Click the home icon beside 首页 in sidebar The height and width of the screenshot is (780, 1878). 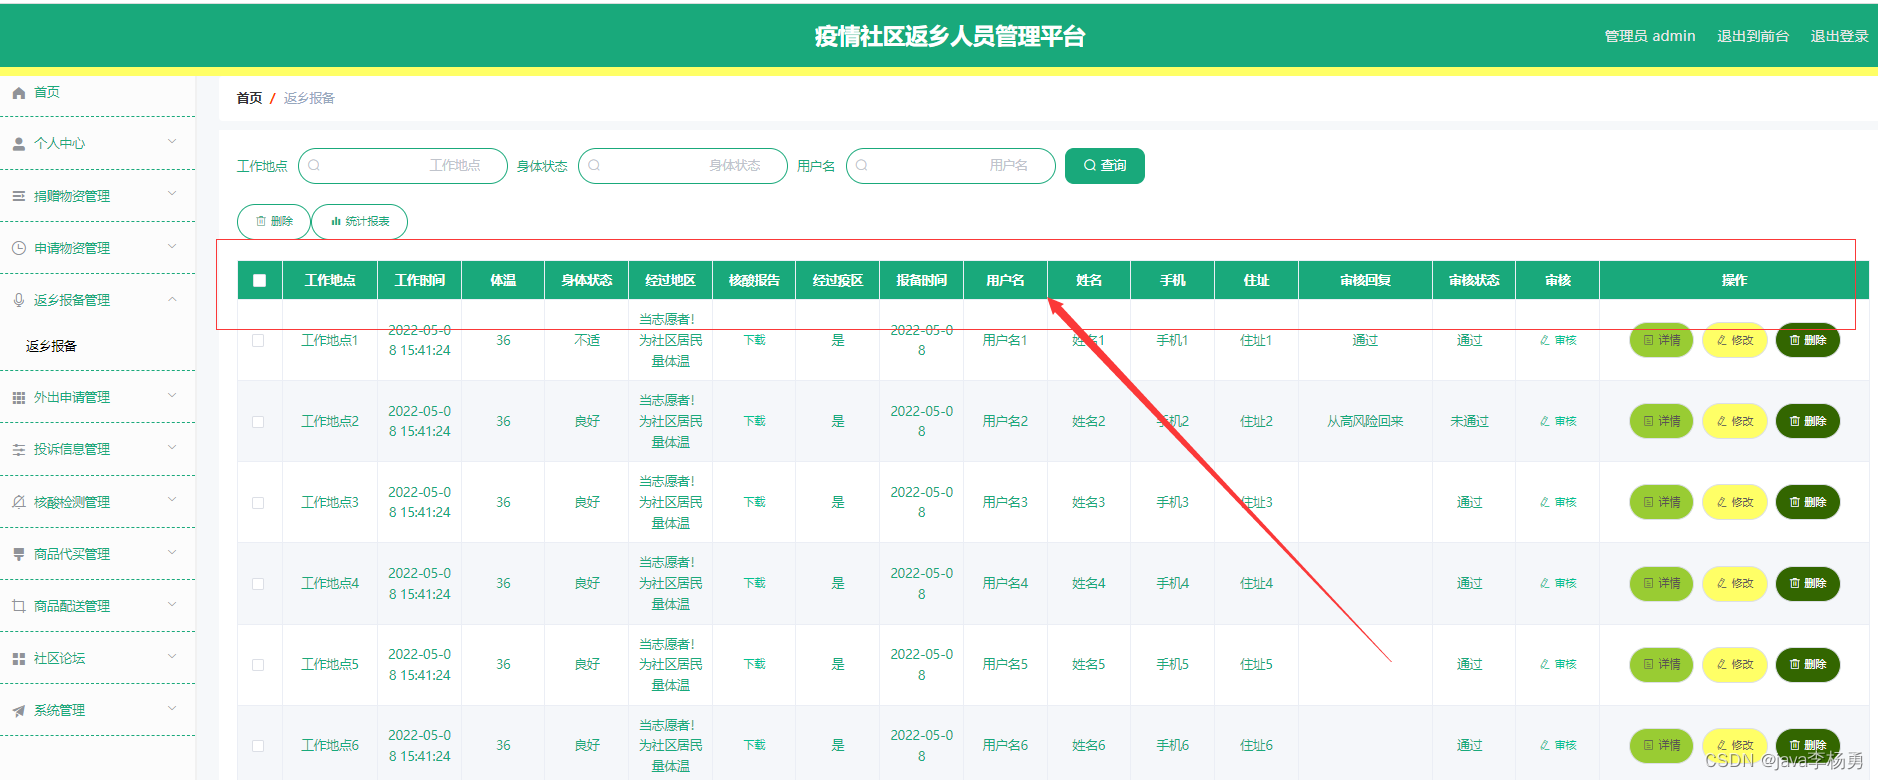tap(19, 93)
